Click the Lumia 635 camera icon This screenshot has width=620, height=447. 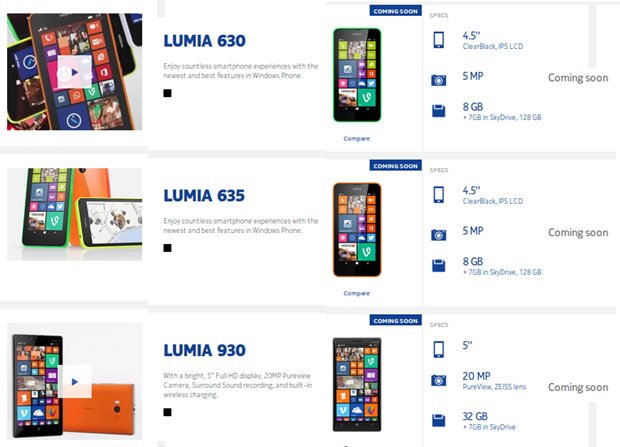(439, 235)
